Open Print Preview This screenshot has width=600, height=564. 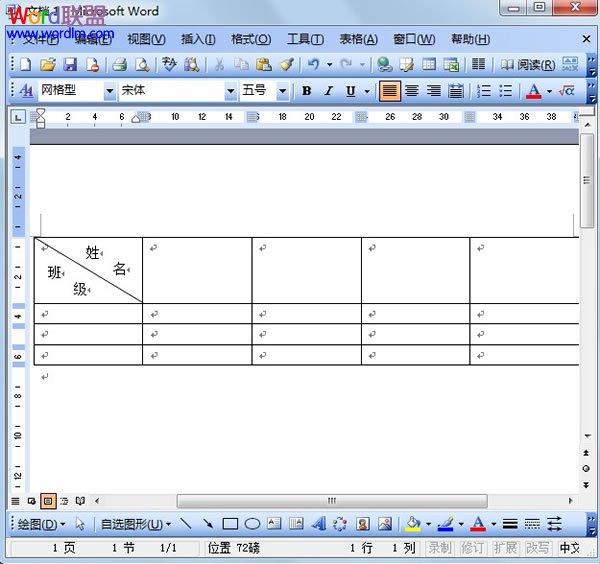(x=142, y=64)
